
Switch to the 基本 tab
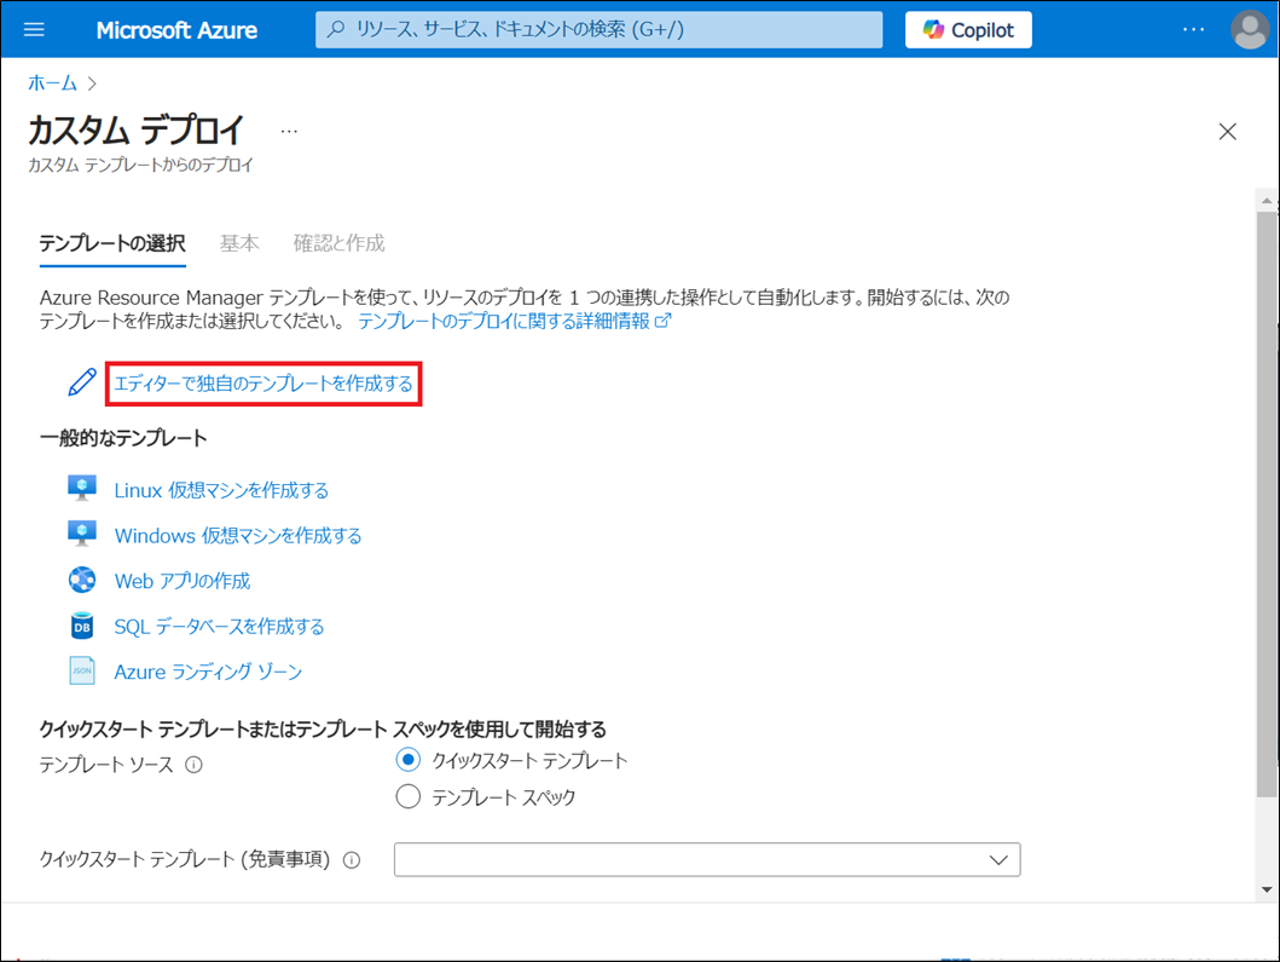click(239, 243)
